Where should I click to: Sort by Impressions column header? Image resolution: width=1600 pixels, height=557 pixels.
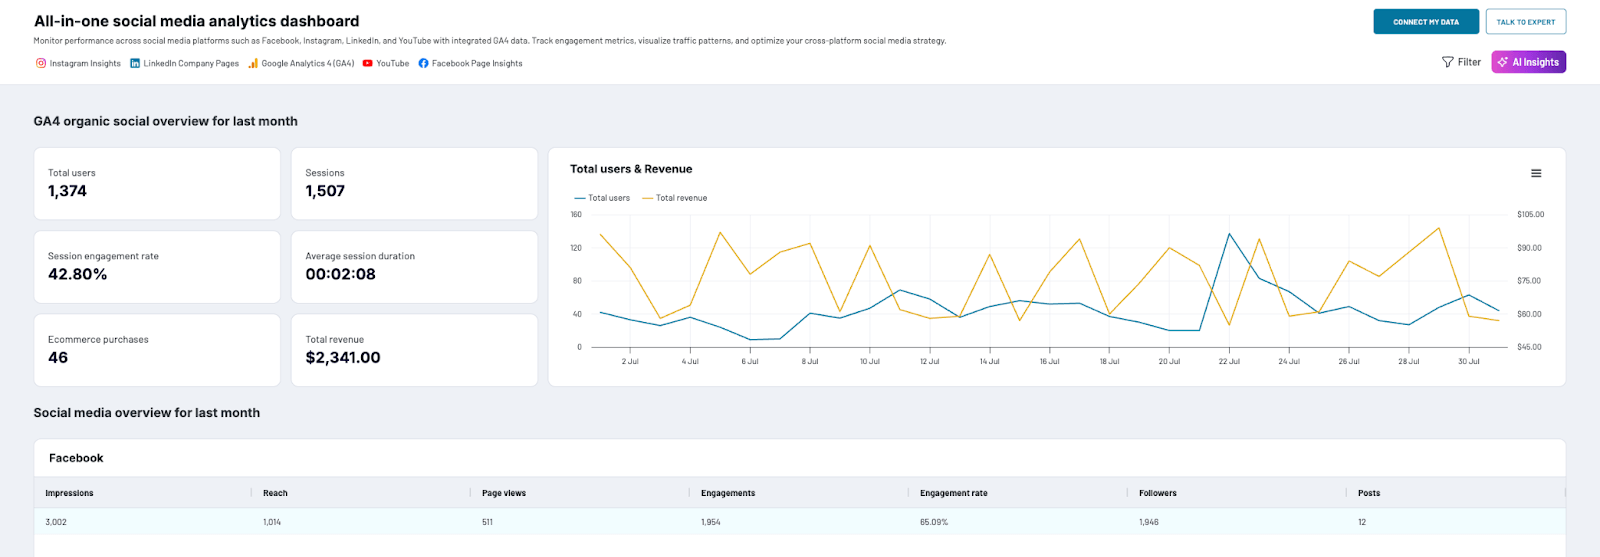(69, 493)
